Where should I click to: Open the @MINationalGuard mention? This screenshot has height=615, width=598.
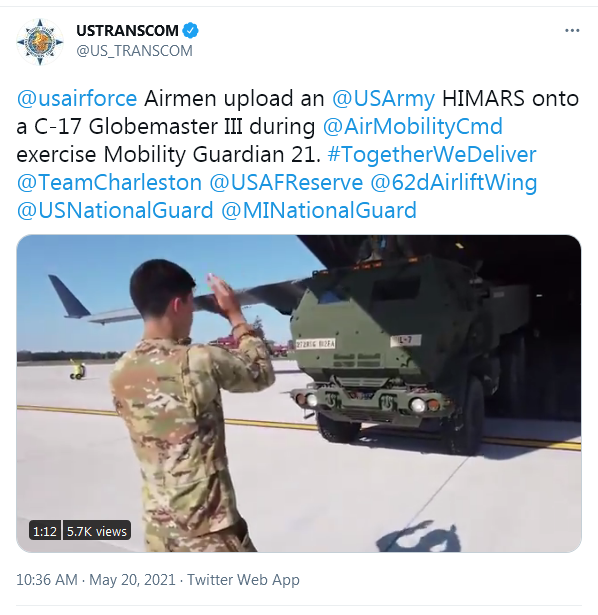pyautogui.click(x=319, y=210)
